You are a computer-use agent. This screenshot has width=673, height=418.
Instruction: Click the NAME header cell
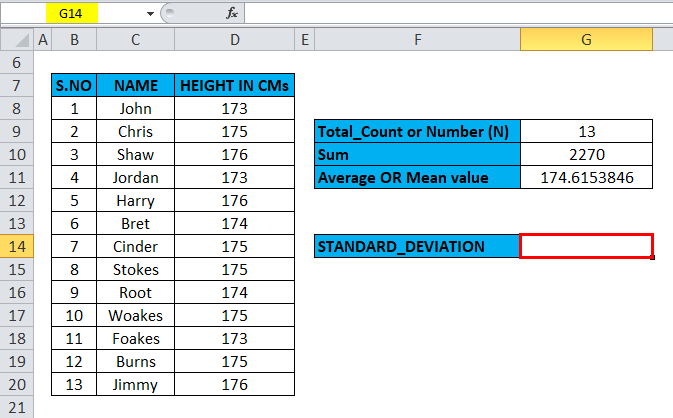136,85
